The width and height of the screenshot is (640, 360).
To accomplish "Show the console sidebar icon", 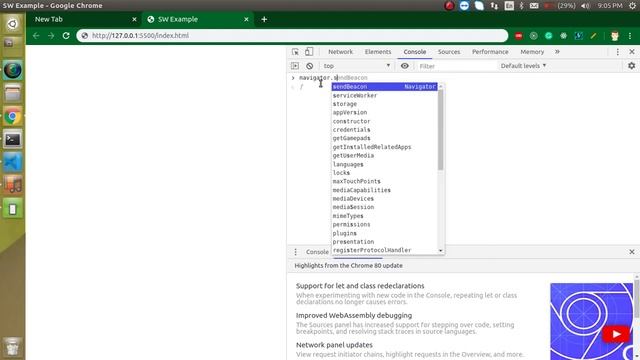I will (x=295, y=66).
